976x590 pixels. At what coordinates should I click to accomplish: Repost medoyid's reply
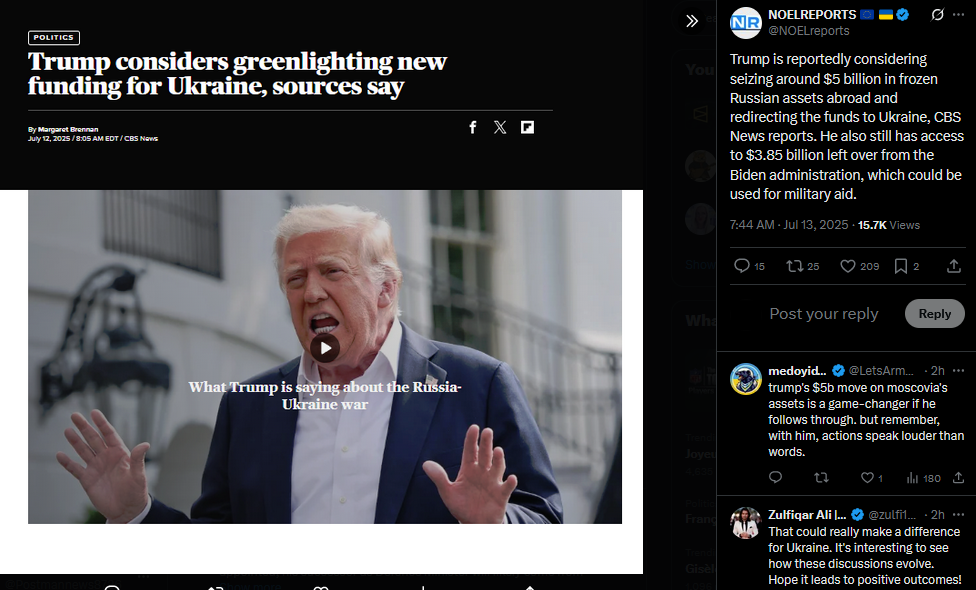[821, 478]
